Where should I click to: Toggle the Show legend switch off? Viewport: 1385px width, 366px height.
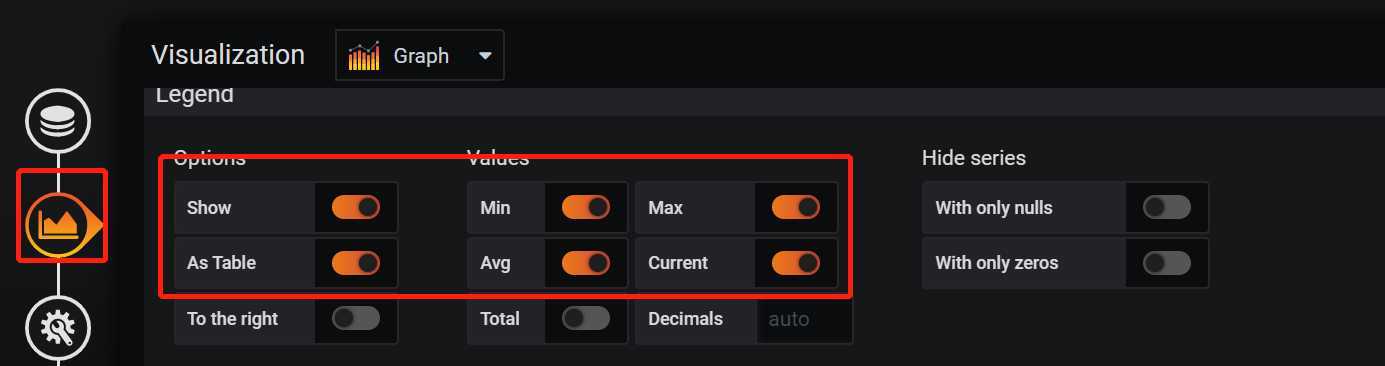pyautogui.click(x=356, y=207)
